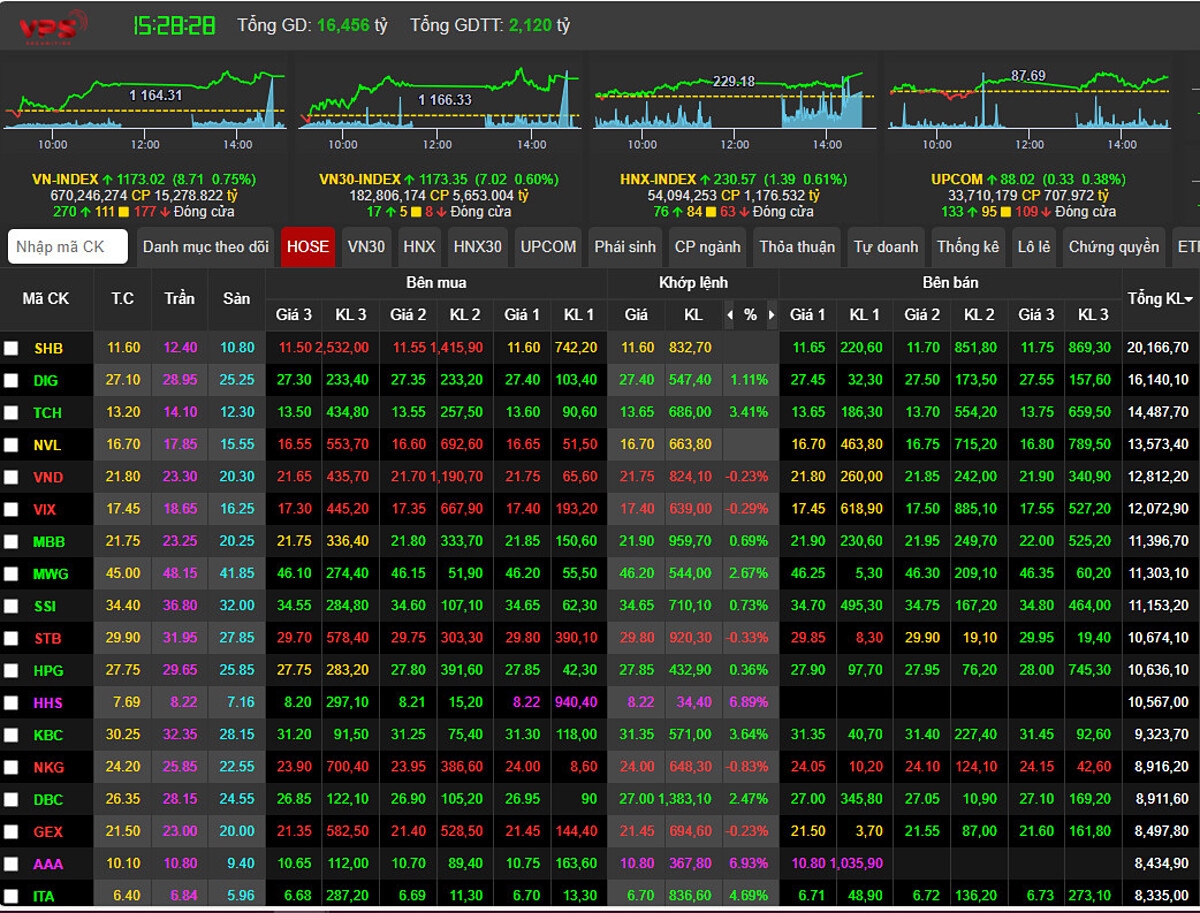Select the HOSE tab

point(307,247)
